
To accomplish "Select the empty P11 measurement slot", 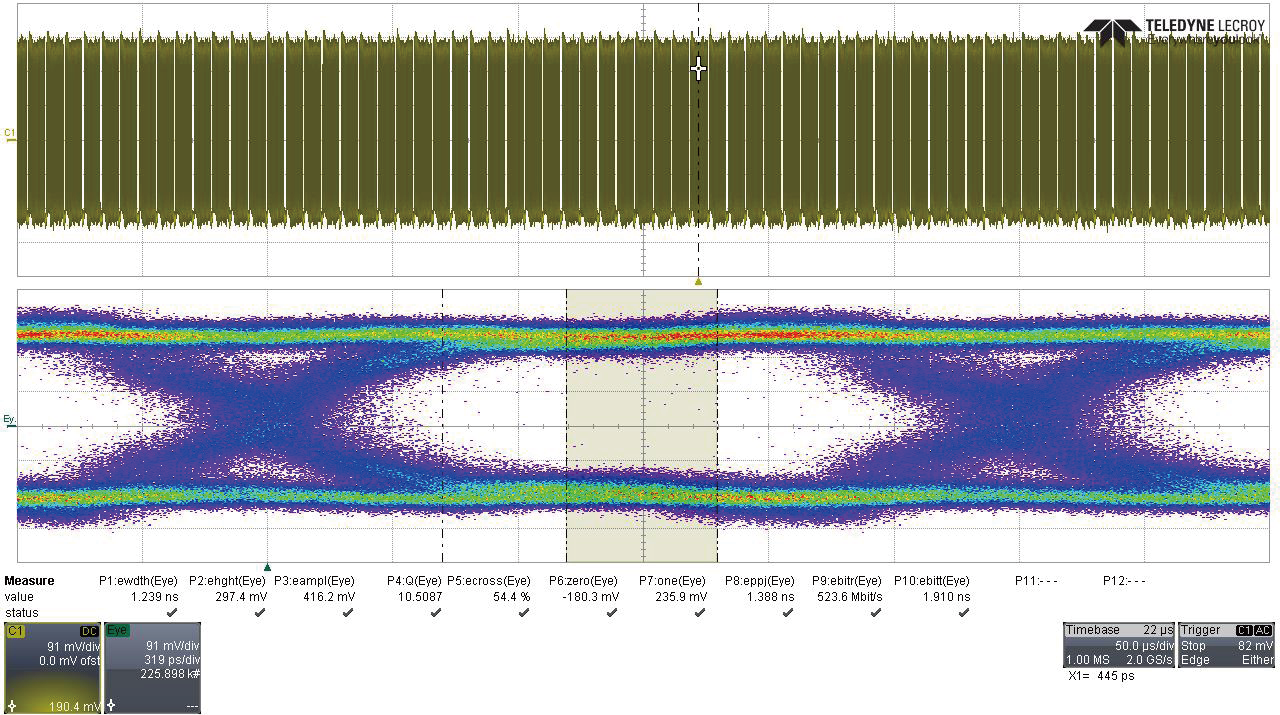I will [1036, 581].
